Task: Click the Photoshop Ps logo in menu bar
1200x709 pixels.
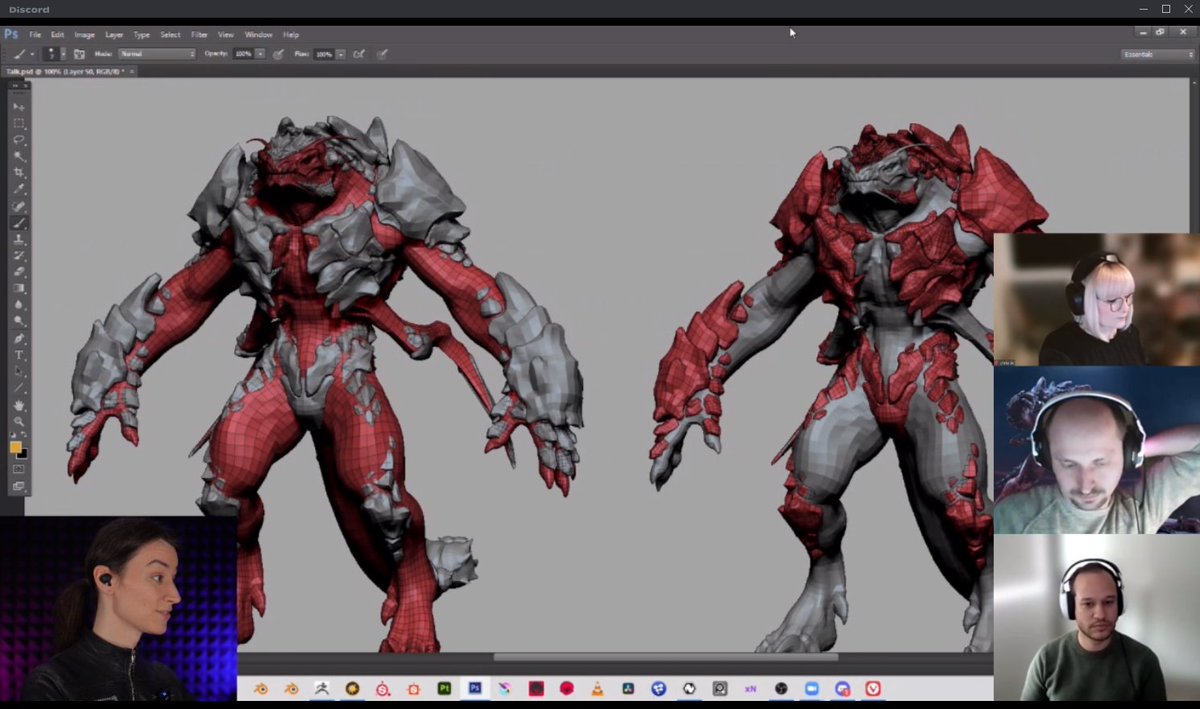Action: 11,34
